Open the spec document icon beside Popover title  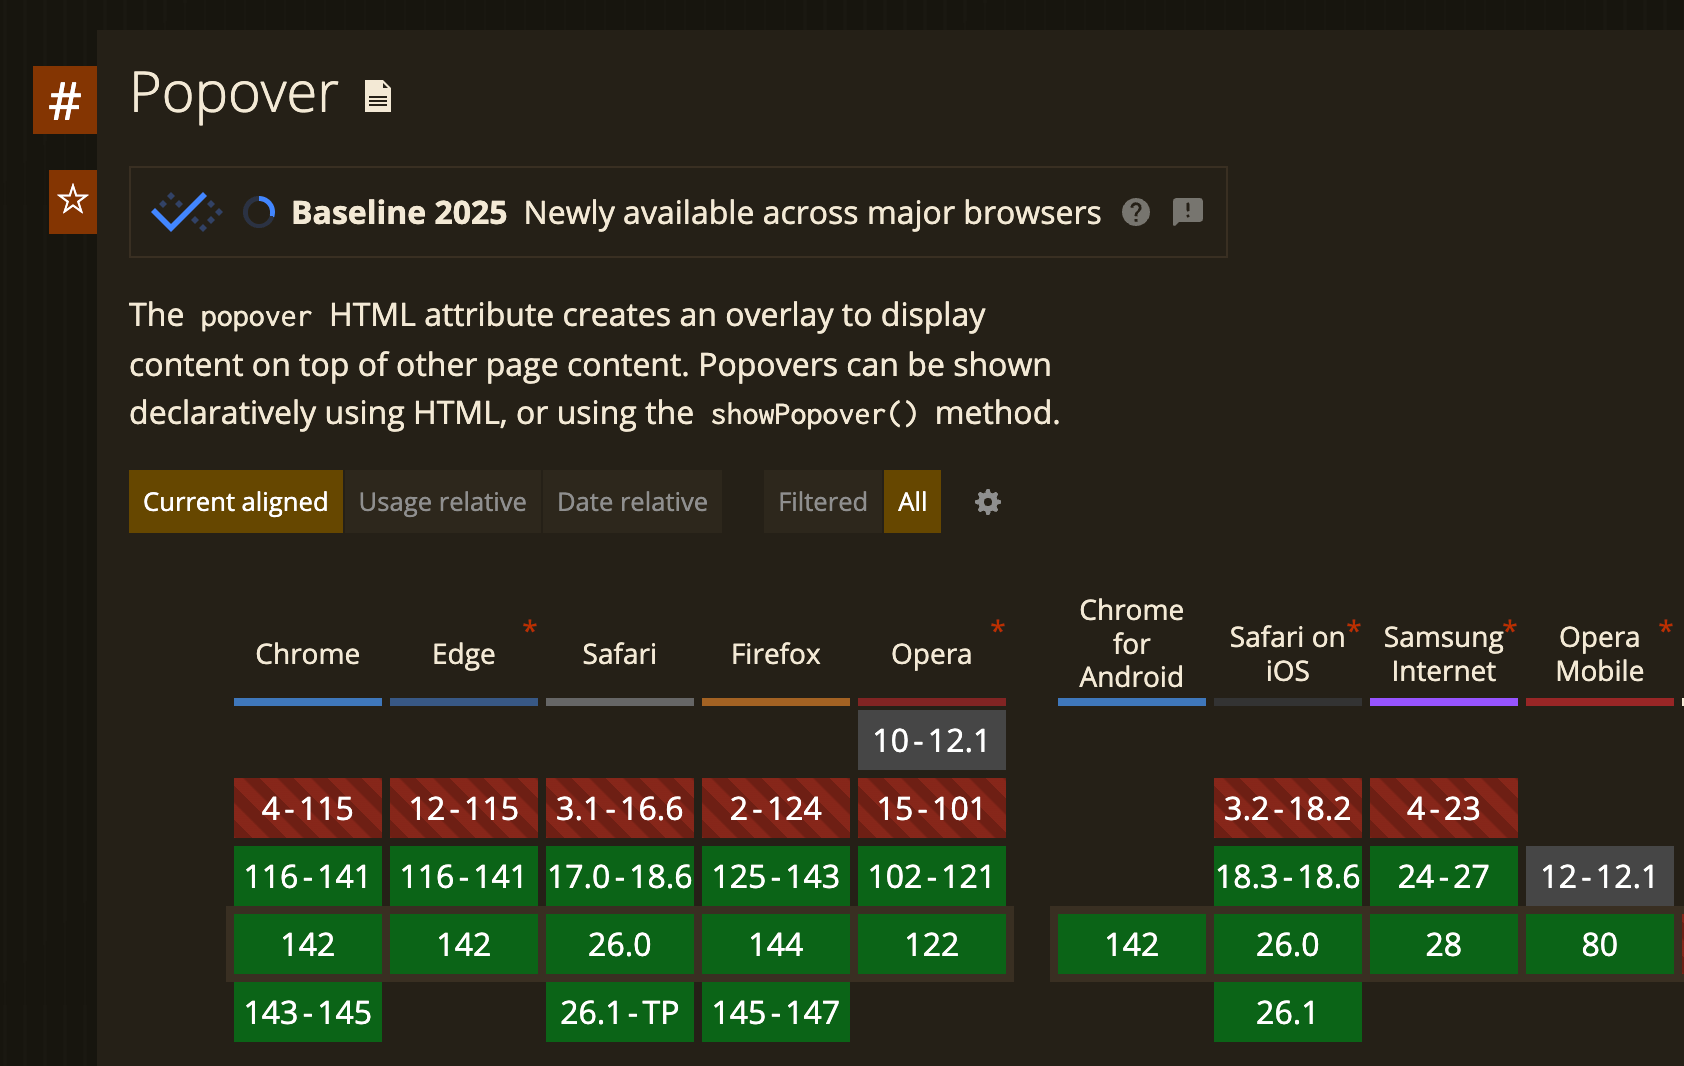click(376, 96)
